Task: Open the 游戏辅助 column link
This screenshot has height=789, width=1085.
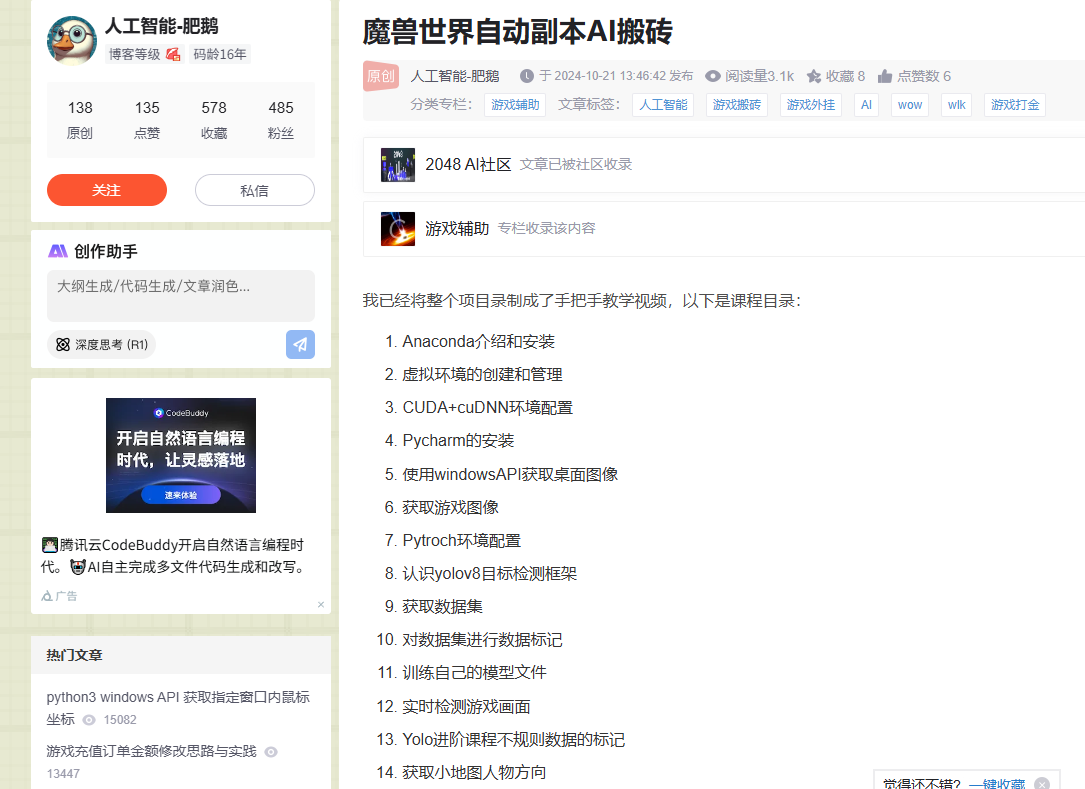Action: tap(457, 228)
